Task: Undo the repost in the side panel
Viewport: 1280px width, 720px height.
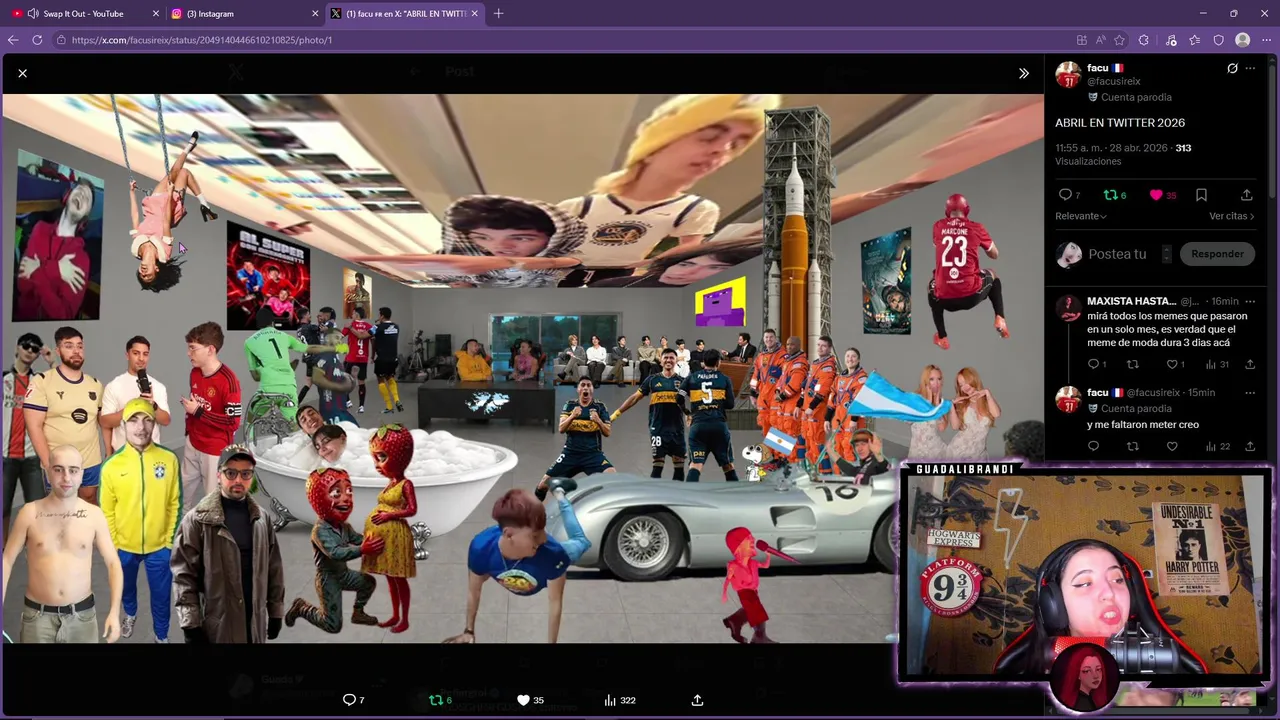Action: pos(1110,195)
